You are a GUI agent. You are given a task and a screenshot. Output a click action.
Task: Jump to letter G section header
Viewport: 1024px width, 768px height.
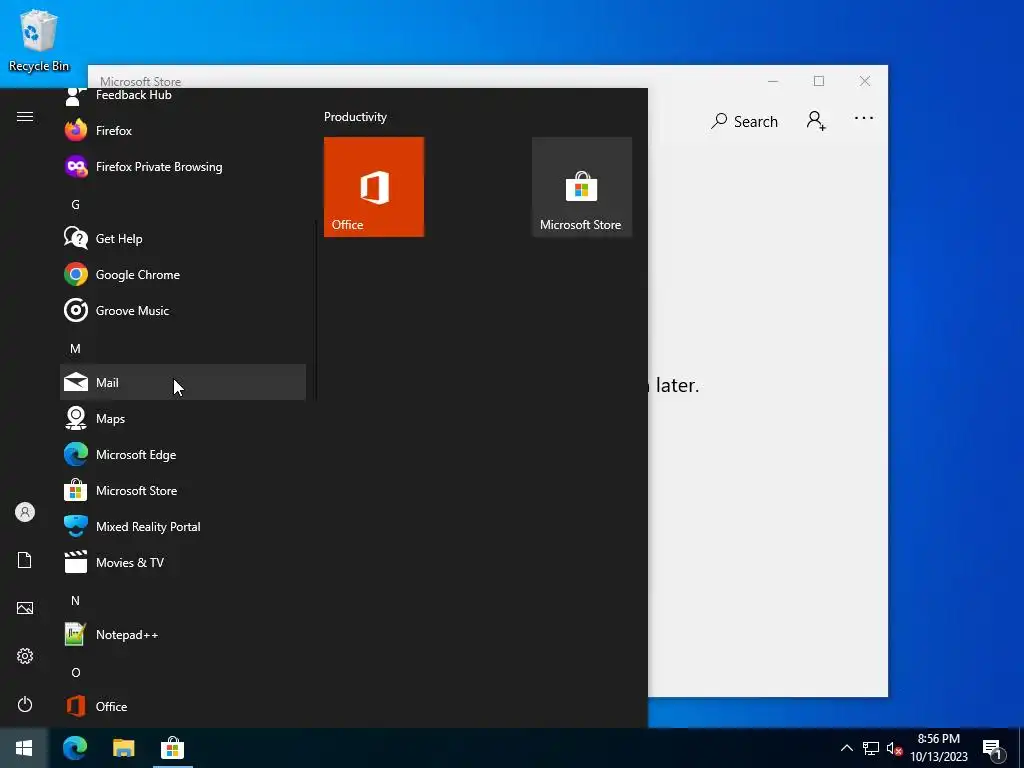pyautogui.click(x=75, y=204)
